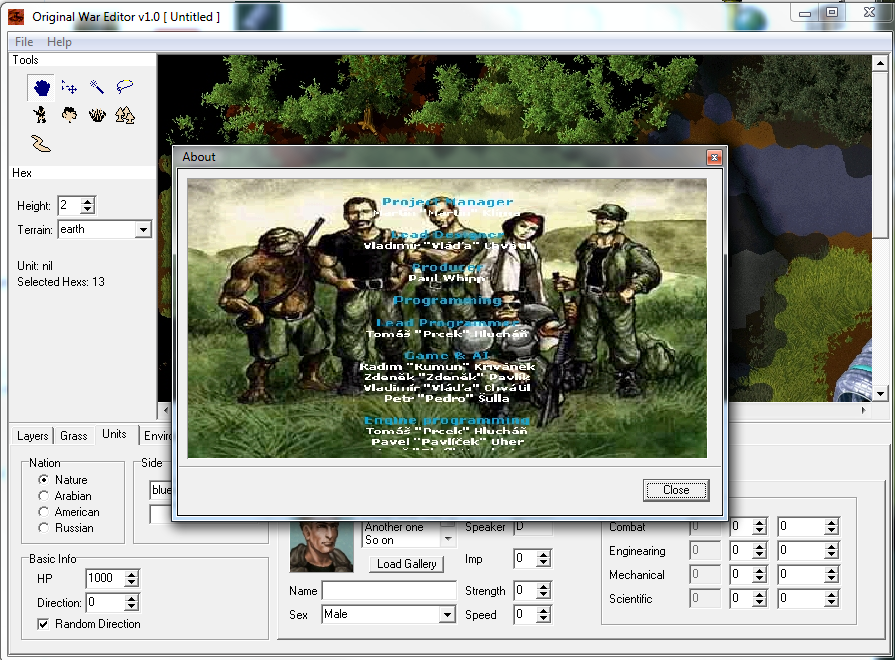The width and height of the screenshot is (895, 660).
Task: Select 'Another one' in the gallery list
Action: click(394, 527)
